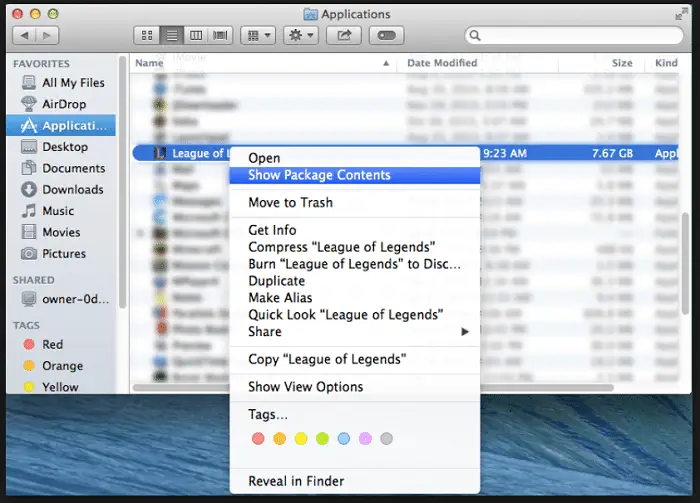This screenshot has height=503, width=700.
Task: Choose Reveal in Finder
Action: (354, 481)
